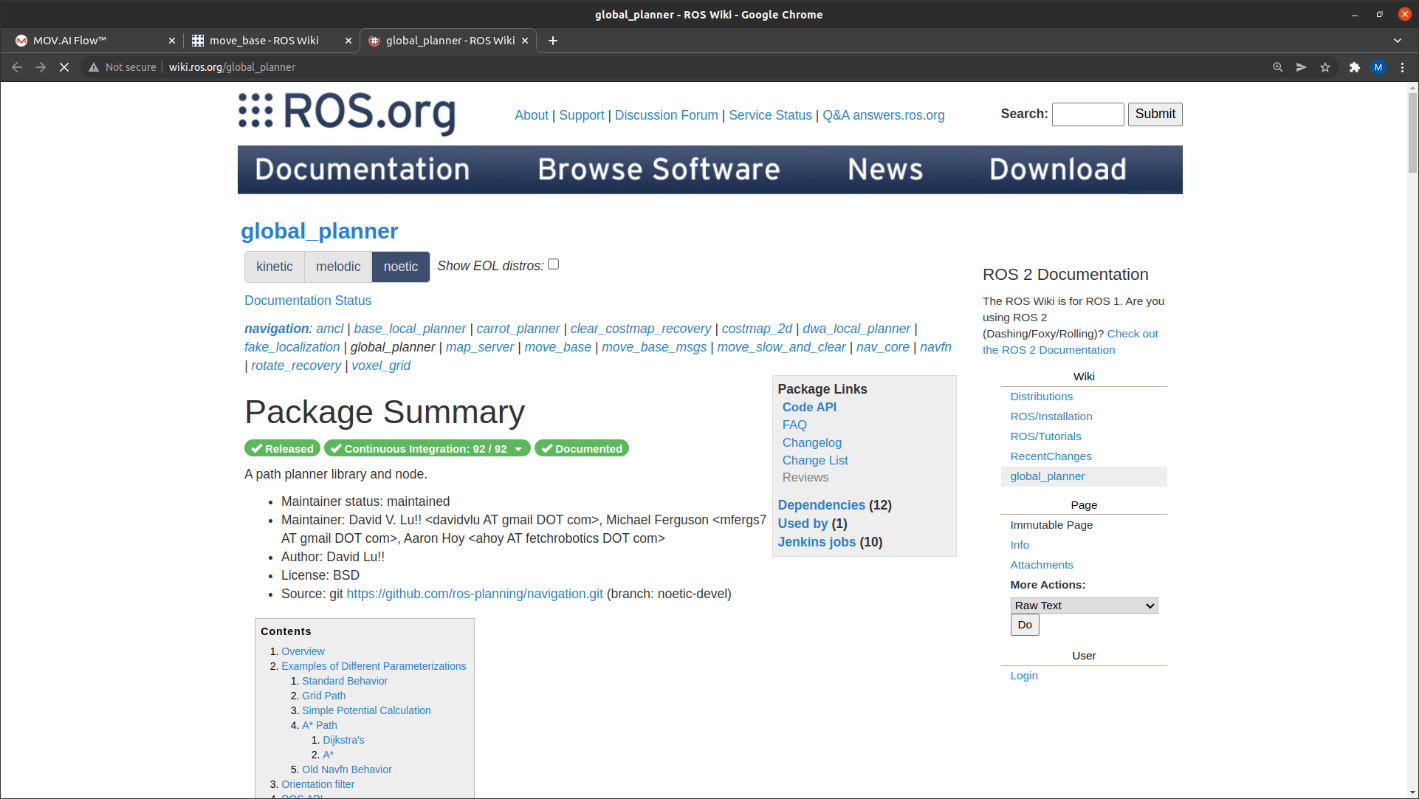Close the global_planner - ROS Wiki tab
Screen dimensions: 1419x799
click(526, 40)
